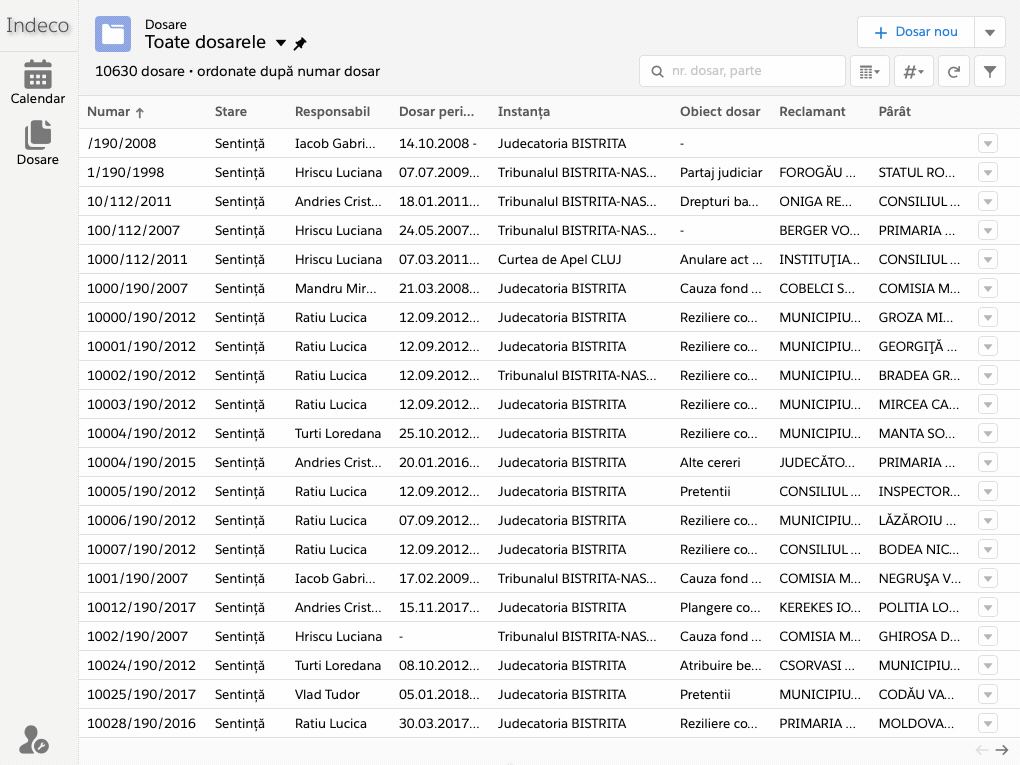1020x765 pixels.
Task: Open the hash numbering dropdown
Action: pos(912,72)
